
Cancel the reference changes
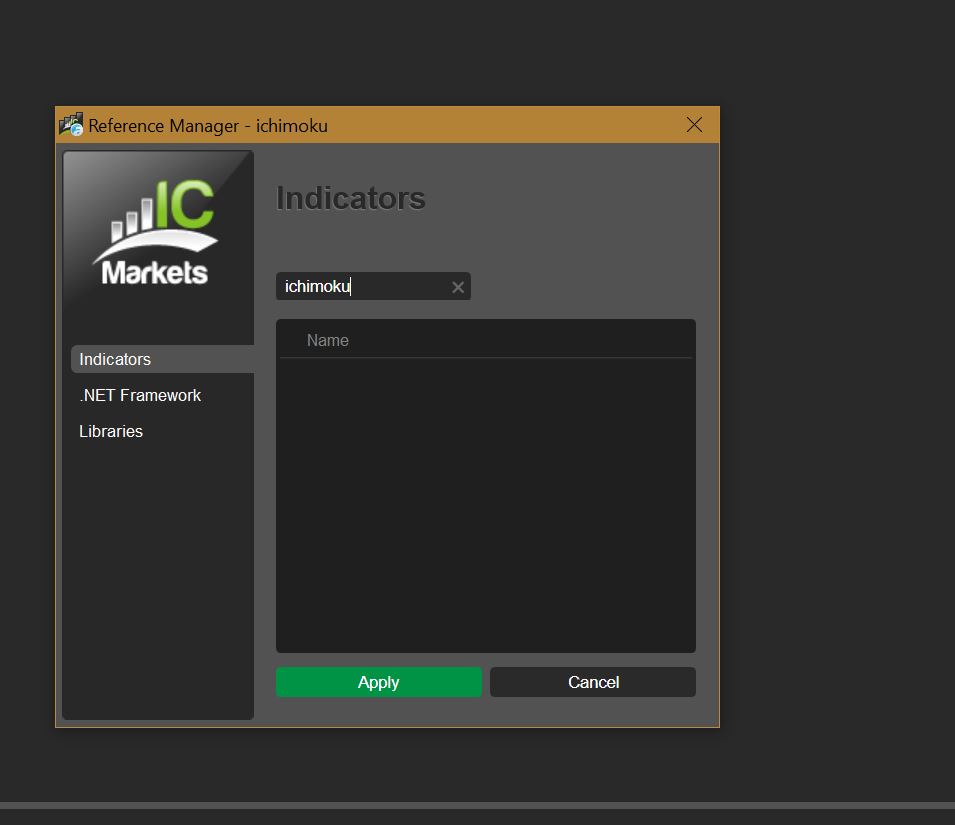point(593,682)
